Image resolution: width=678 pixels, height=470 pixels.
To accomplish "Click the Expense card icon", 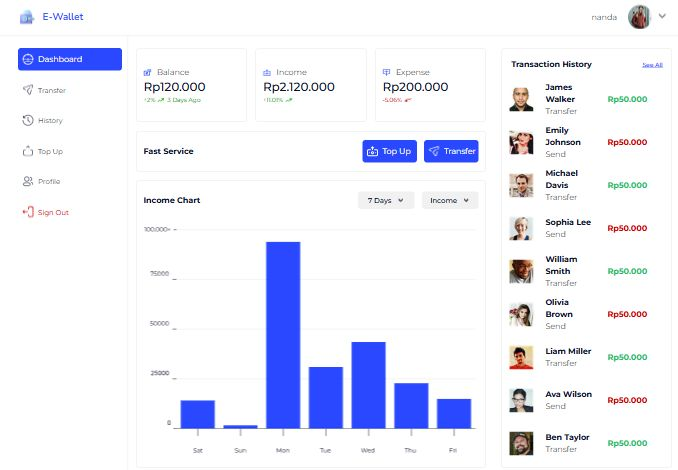I will point(387,72).
